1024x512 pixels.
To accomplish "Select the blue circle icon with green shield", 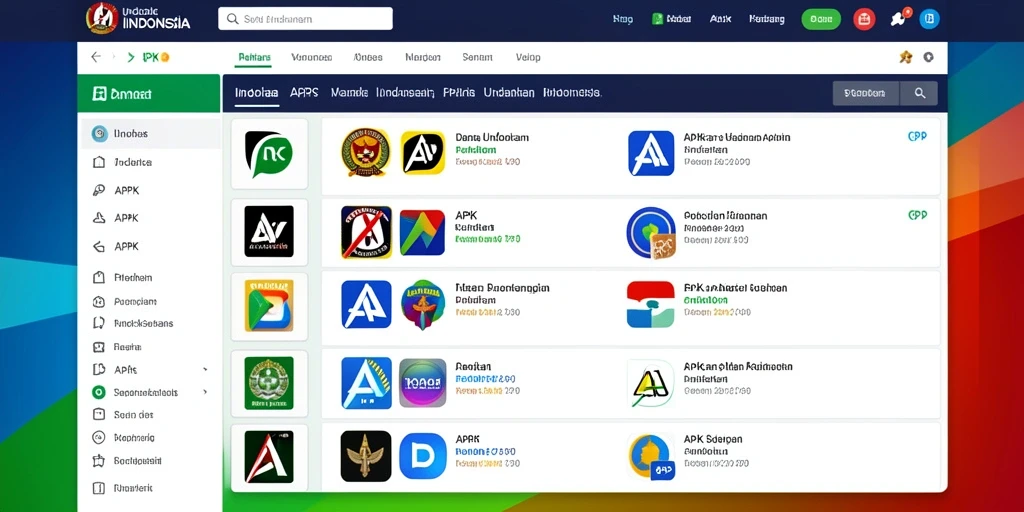I will click(x=651, y=232).
